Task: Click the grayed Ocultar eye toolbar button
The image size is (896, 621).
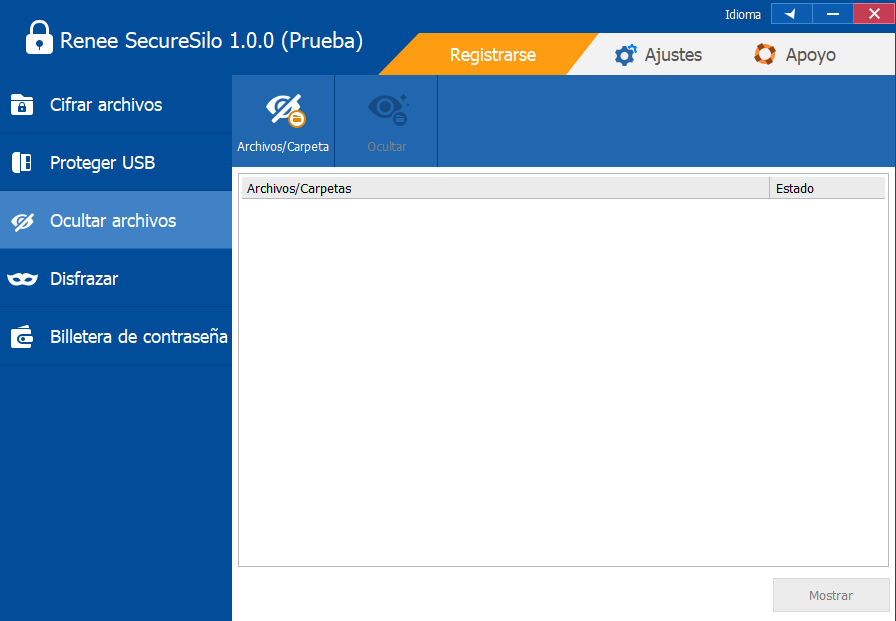Action: tap(387, 121)
